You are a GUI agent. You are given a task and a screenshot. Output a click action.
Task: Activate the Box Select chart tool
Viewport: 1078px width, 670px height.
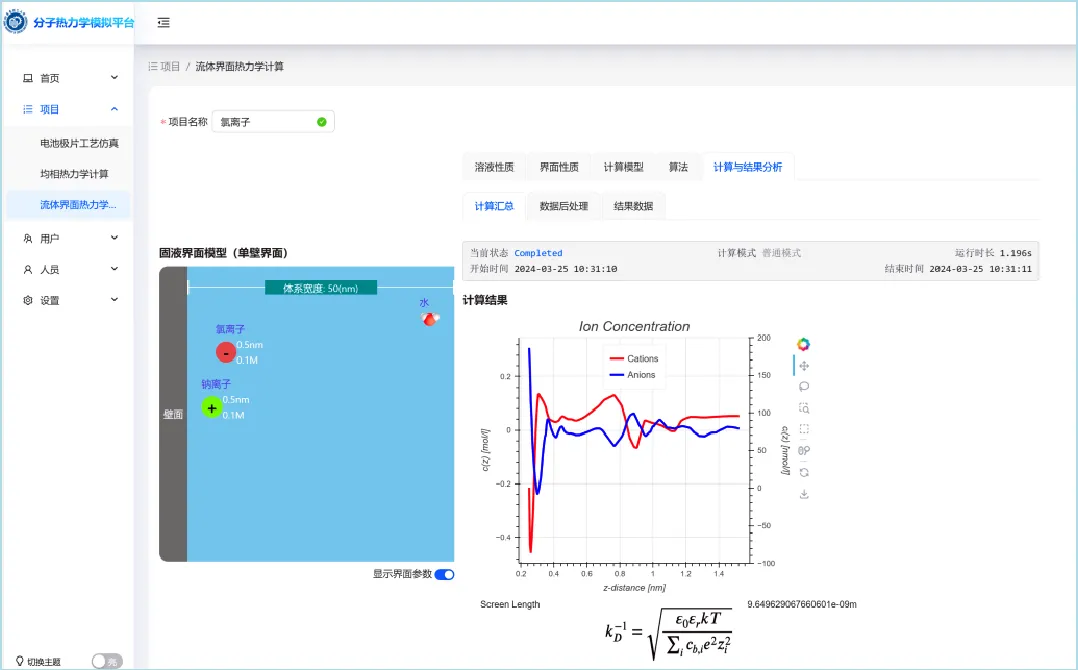pyautogui.click(x=803, y=429)
